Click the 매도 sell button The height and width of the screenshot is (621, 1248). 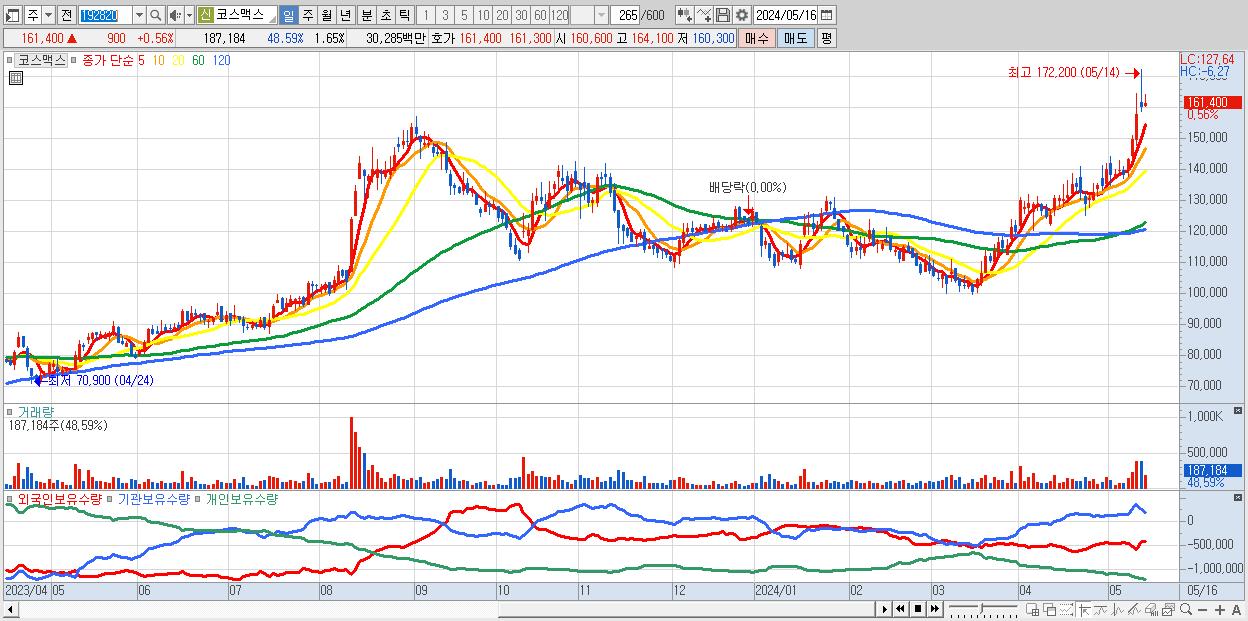click(x=796, y=38)
